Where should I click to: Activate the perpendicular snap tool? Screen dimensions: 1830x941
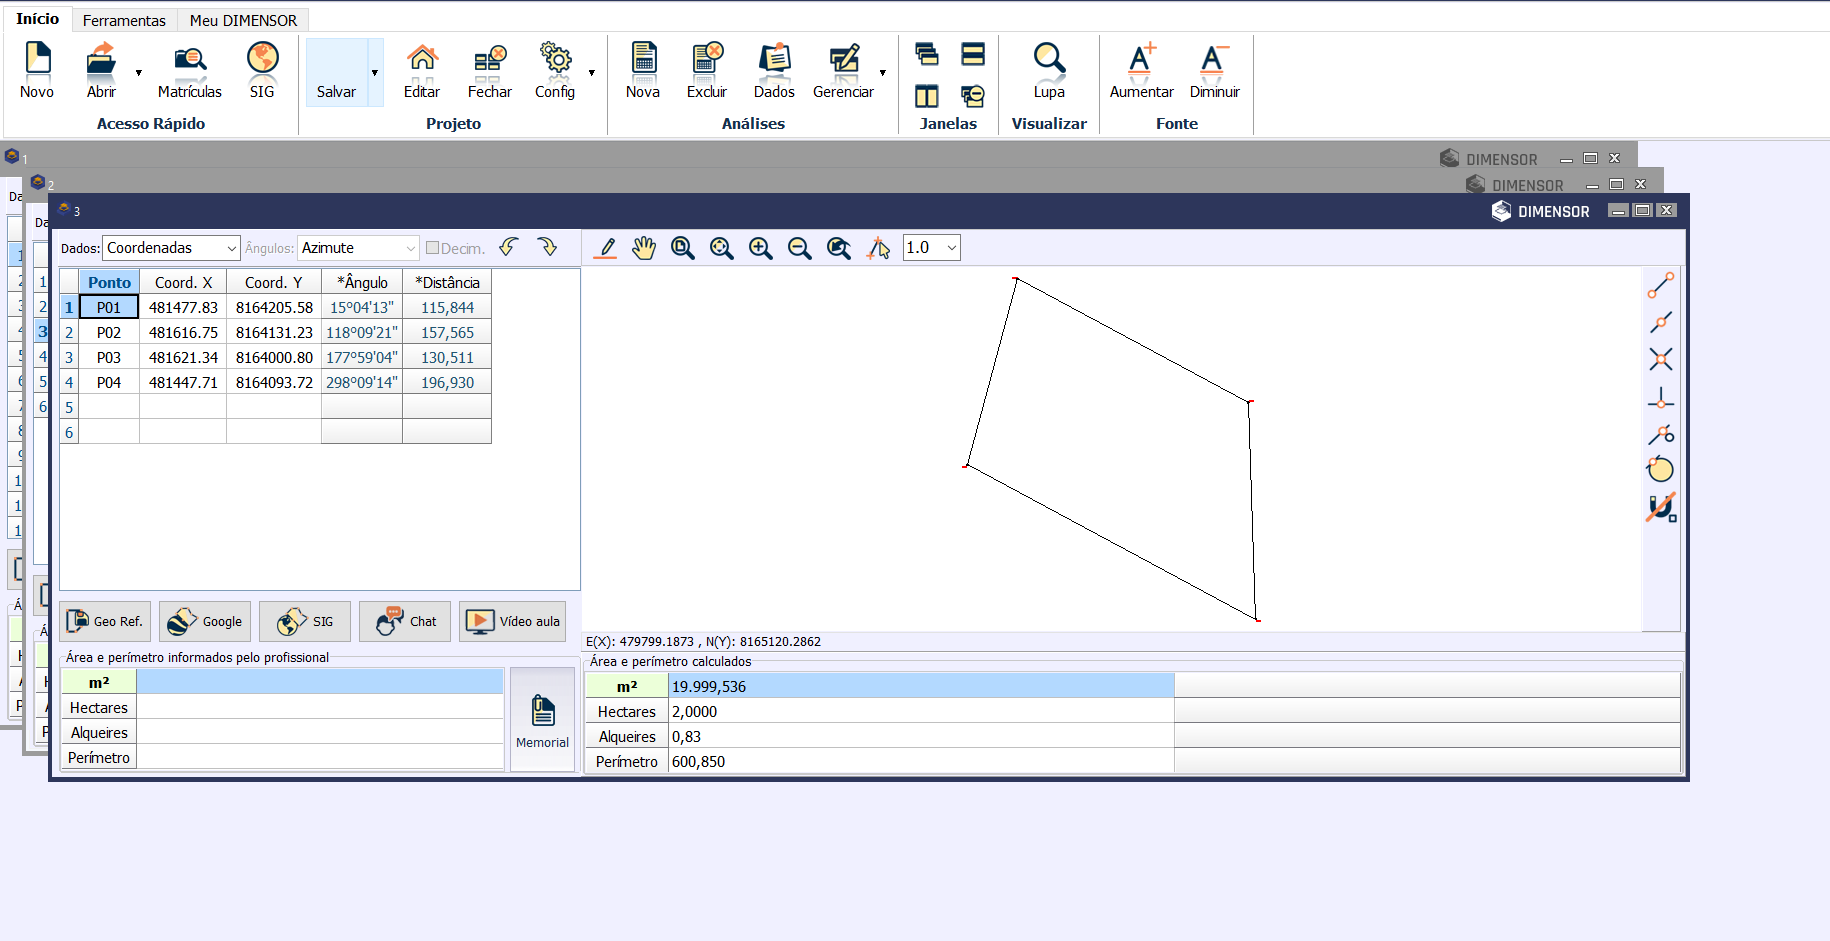tap(1660, 398)
